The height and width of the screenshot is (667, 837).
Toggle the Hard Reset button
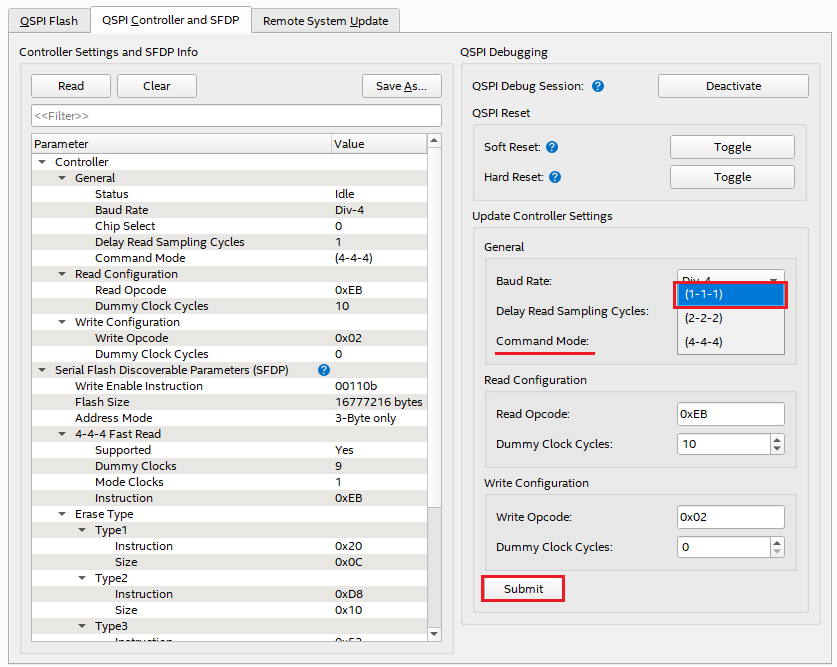tap(732, 177)
